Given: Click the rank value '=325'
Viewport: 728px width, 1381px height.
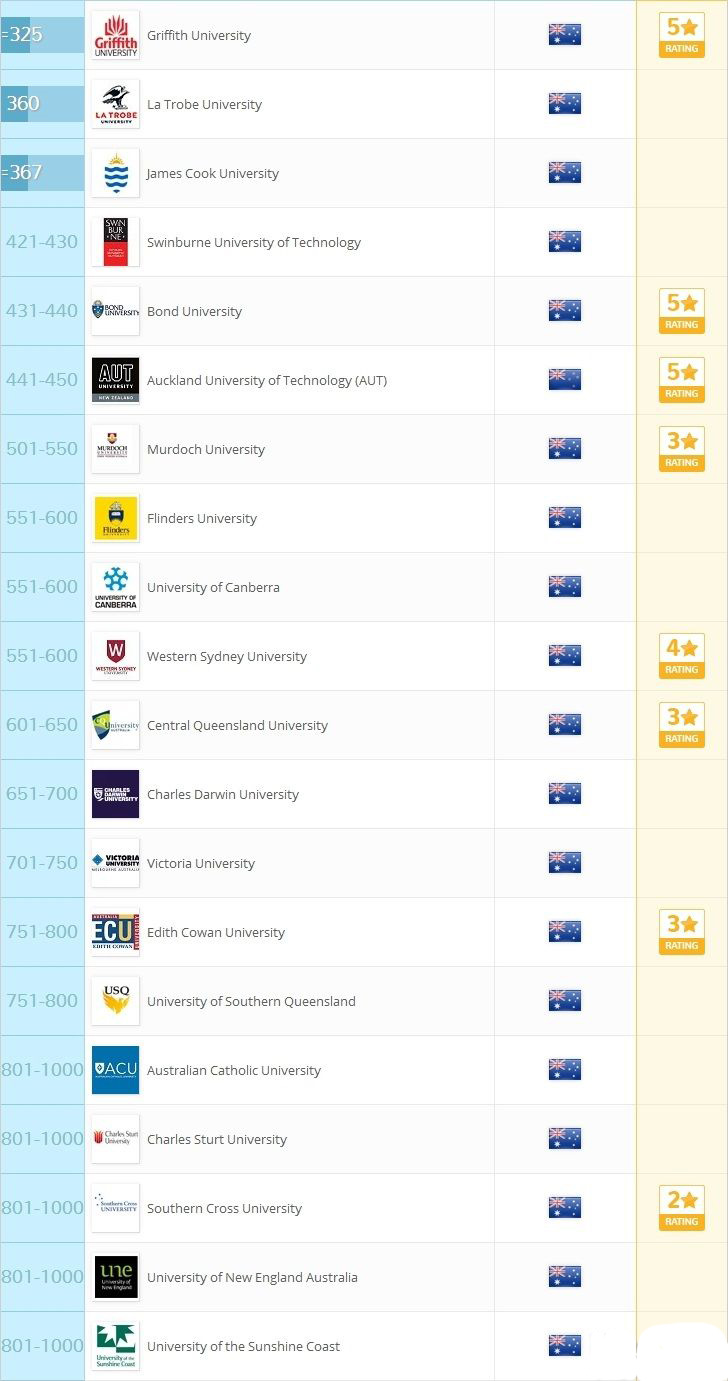Looking at the screenshot, I should (21, 35).
